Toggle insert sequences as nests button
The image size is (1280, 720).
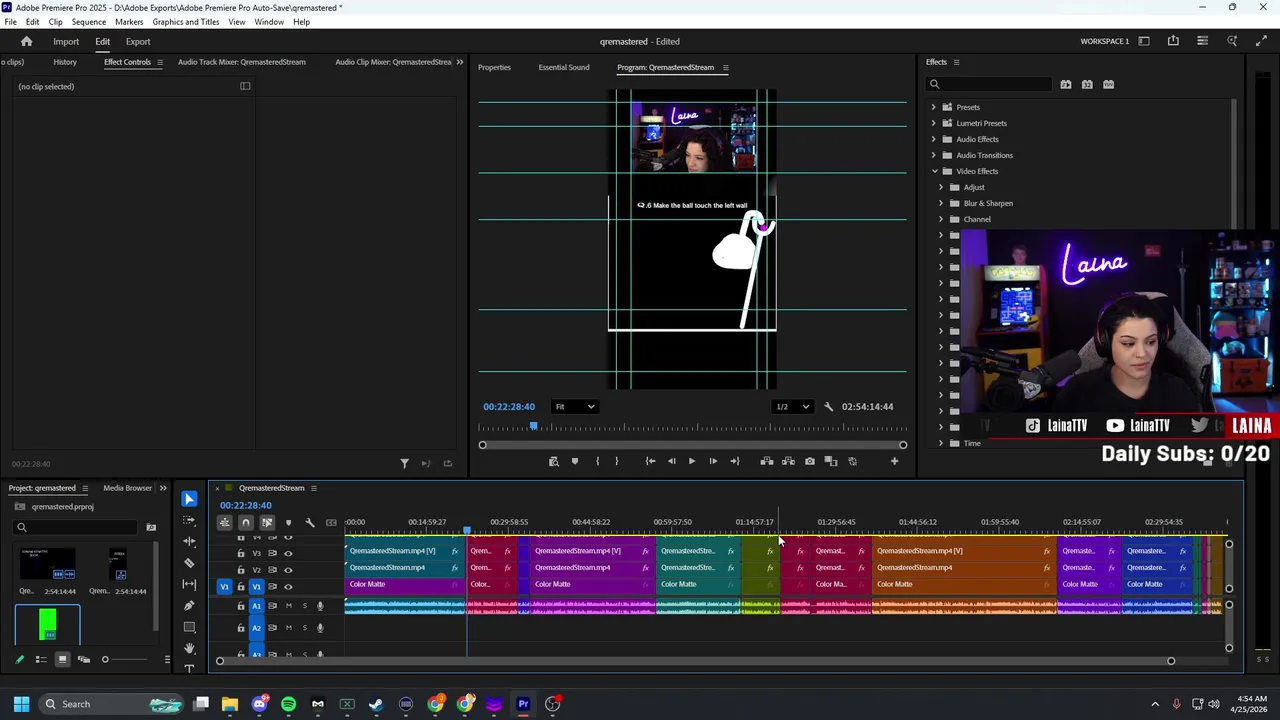[225, 522]
